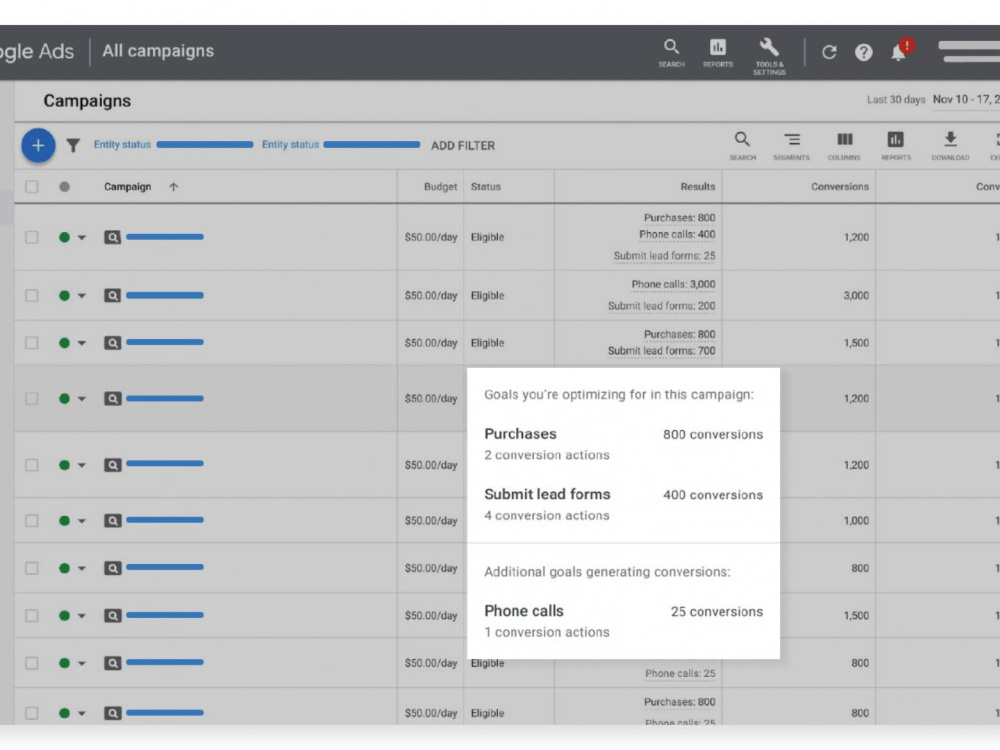Screen dimensions: 1000x750
Task: Open the table toolbar Reports icon
Action: point(895,146)
